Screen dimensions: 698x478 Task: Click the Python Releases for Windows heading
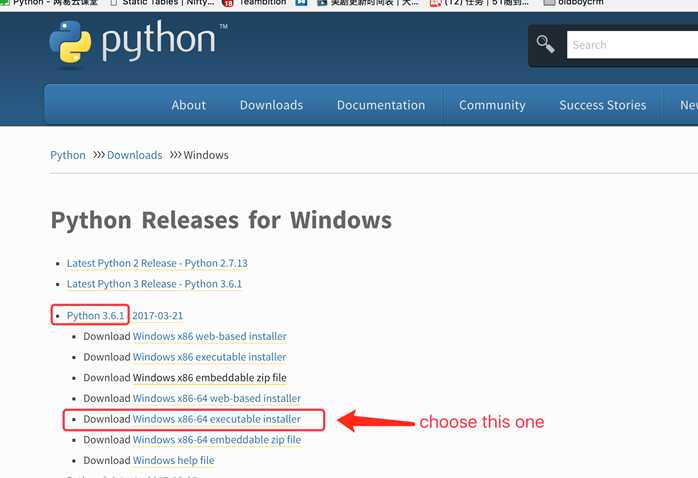221,220
